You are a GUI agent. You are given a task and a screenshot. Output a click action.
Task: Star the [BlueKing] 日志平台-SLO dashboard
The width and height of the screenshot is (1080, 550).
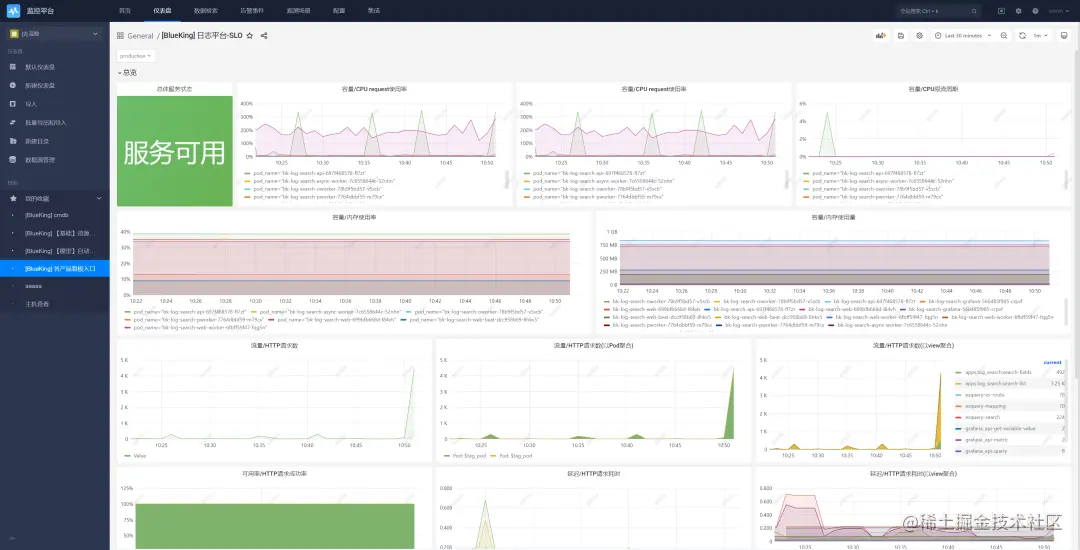[x=250, y=36]
